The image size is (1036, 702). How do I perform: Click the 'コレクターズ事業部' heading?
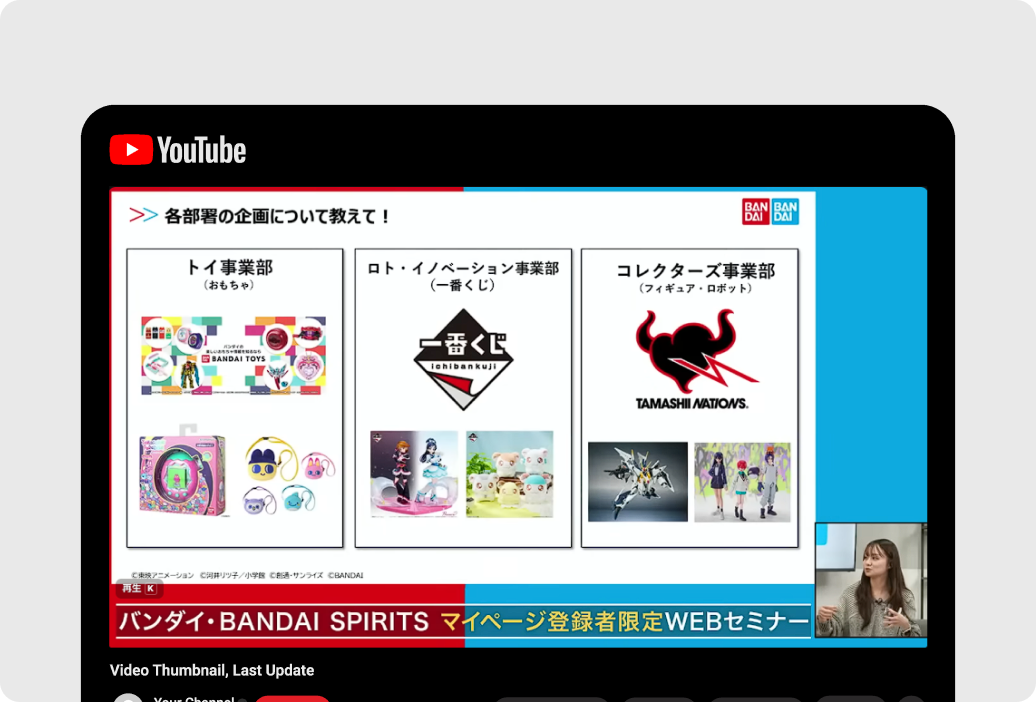[695, 270]
